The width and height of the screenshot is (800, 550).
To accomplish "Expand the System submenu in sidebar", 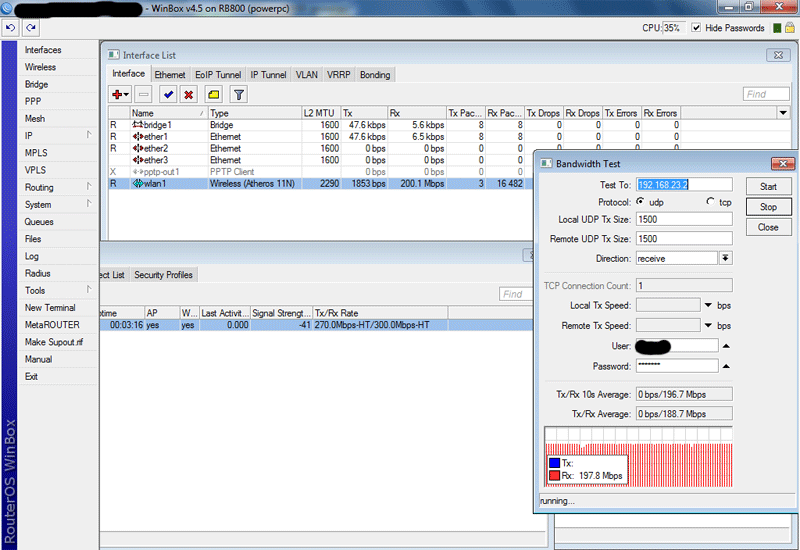I will pos(89,204).
